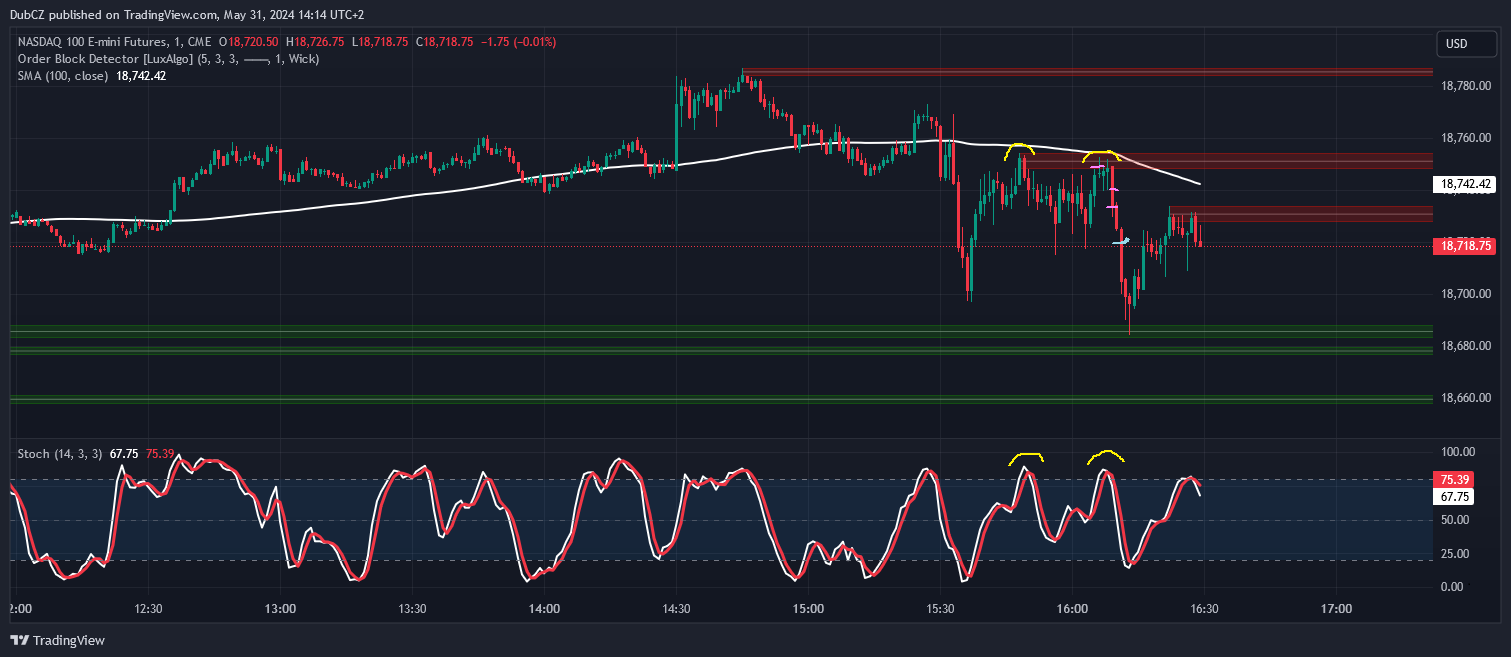Click the TradingView logo in the corner

click(x=58, y=640)
